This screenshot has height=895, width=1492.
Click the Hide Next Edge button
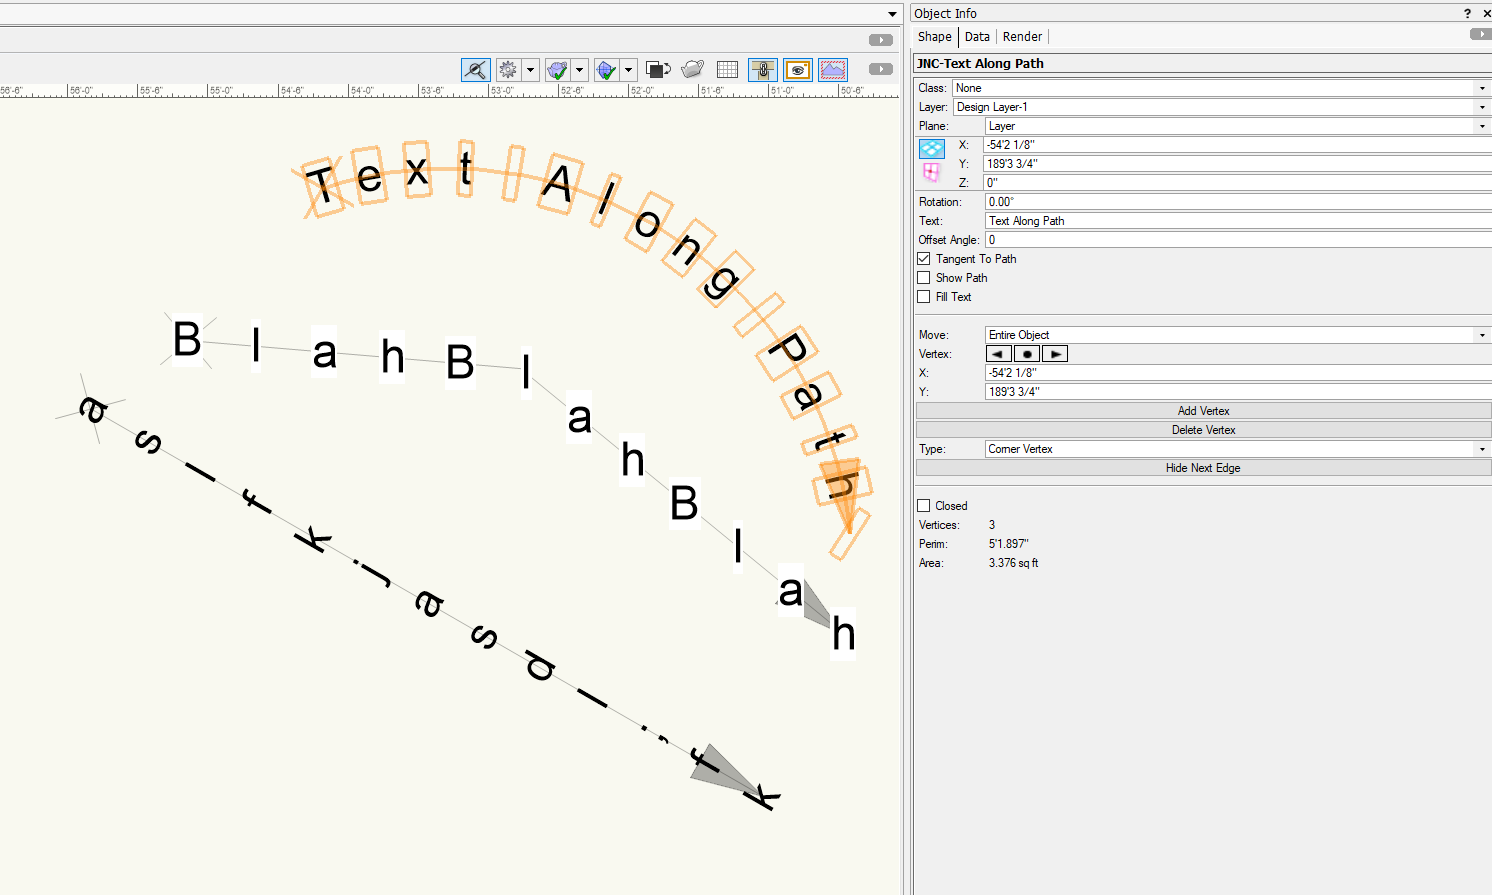(x=1203, y=468)
